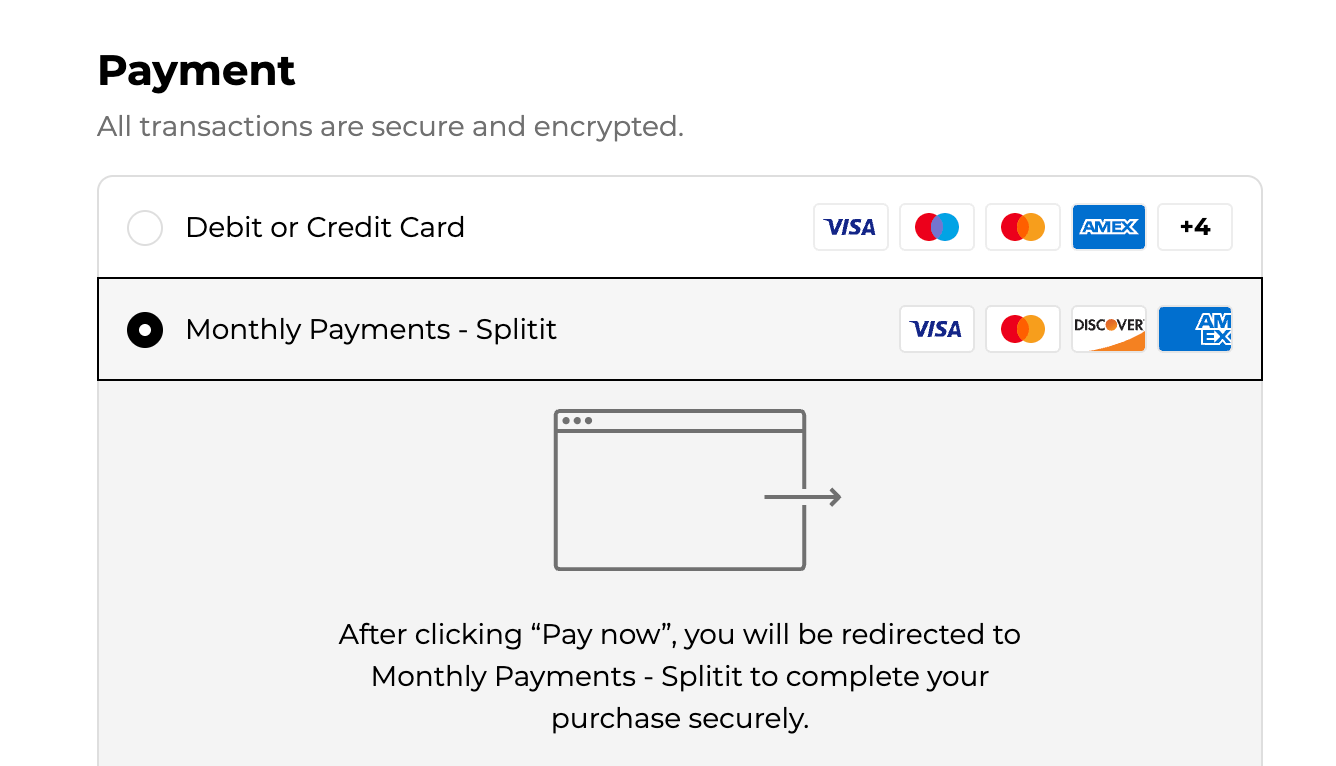The height and width of the screenshot is (766, 1336).
Task: Click the arrow in the redirect illustration
Action: pos(805,497)
